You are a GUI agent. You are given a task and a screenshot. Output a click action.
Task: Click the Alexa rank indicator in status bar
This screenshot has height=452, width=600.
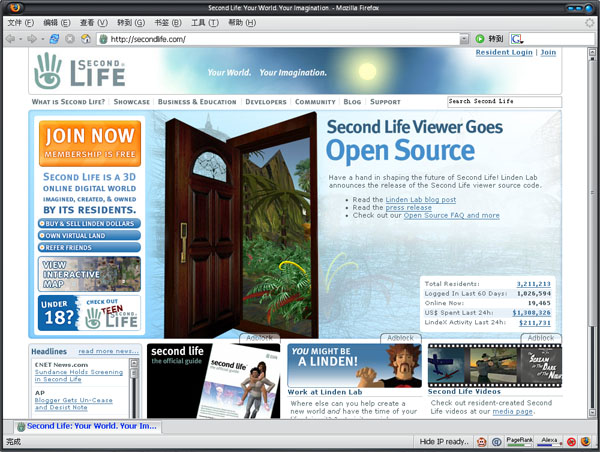click(551, 441)
